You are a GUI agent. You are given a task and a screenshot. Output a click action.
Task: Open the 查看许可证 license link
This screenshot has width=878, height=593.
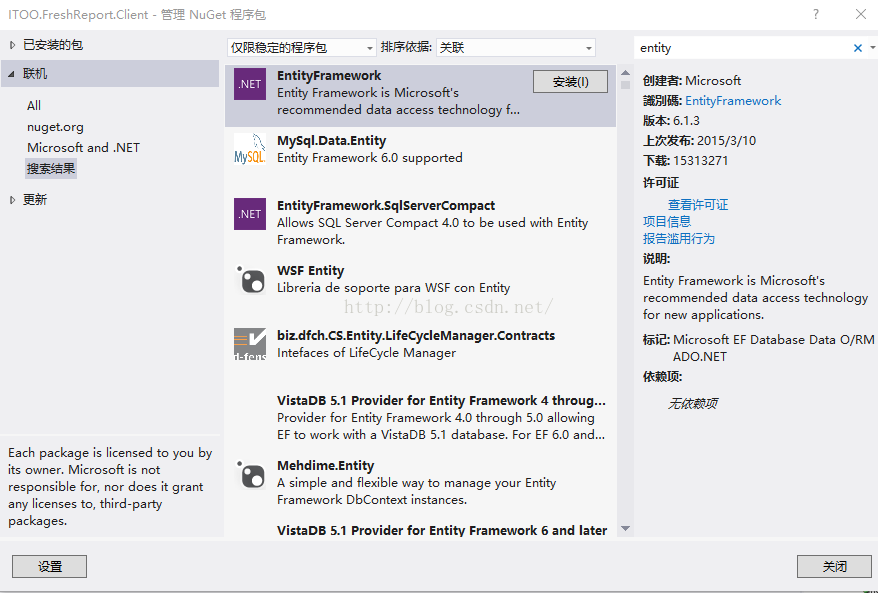click(x=698, y=205)
